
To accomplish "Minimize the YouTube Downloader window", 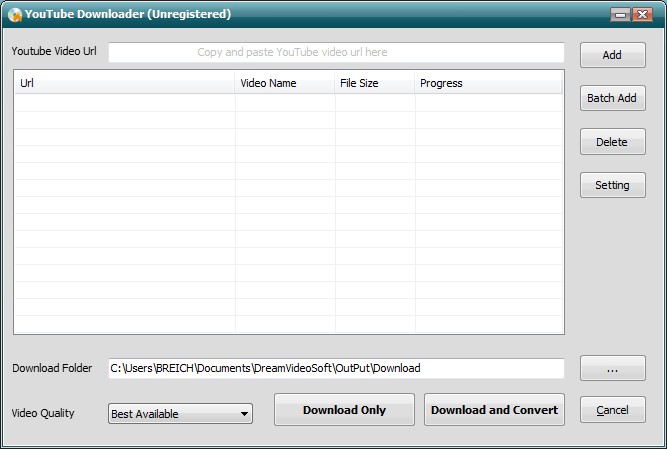I will tap(620, 15).
